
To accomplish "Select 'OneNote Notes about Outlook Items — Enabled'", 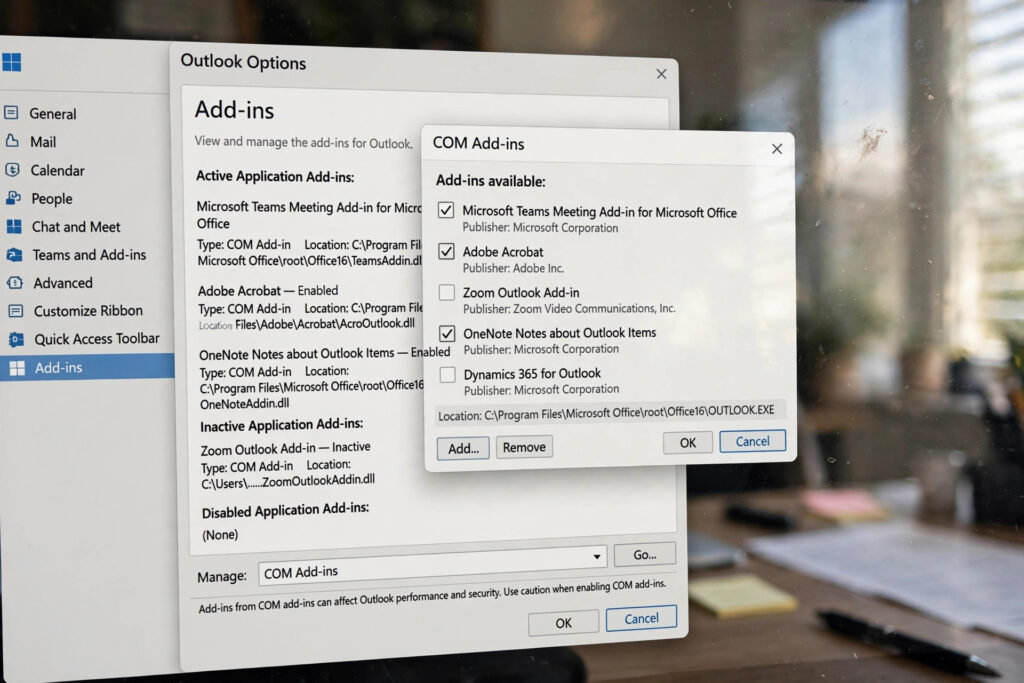I will pyautogui.click(x=325, y=353).
